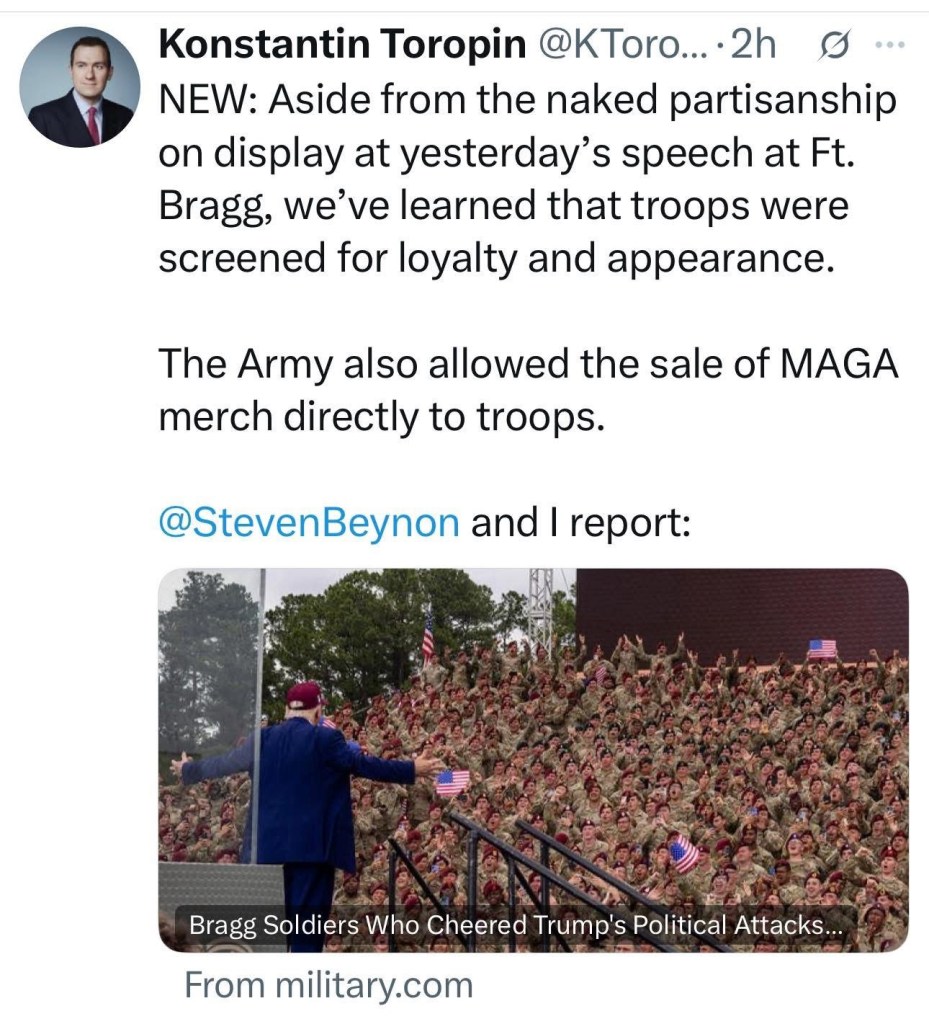929x1024 pixels.
Task: Click the "The Army also allowed" paragraph
Action: (x=527, y=391)
